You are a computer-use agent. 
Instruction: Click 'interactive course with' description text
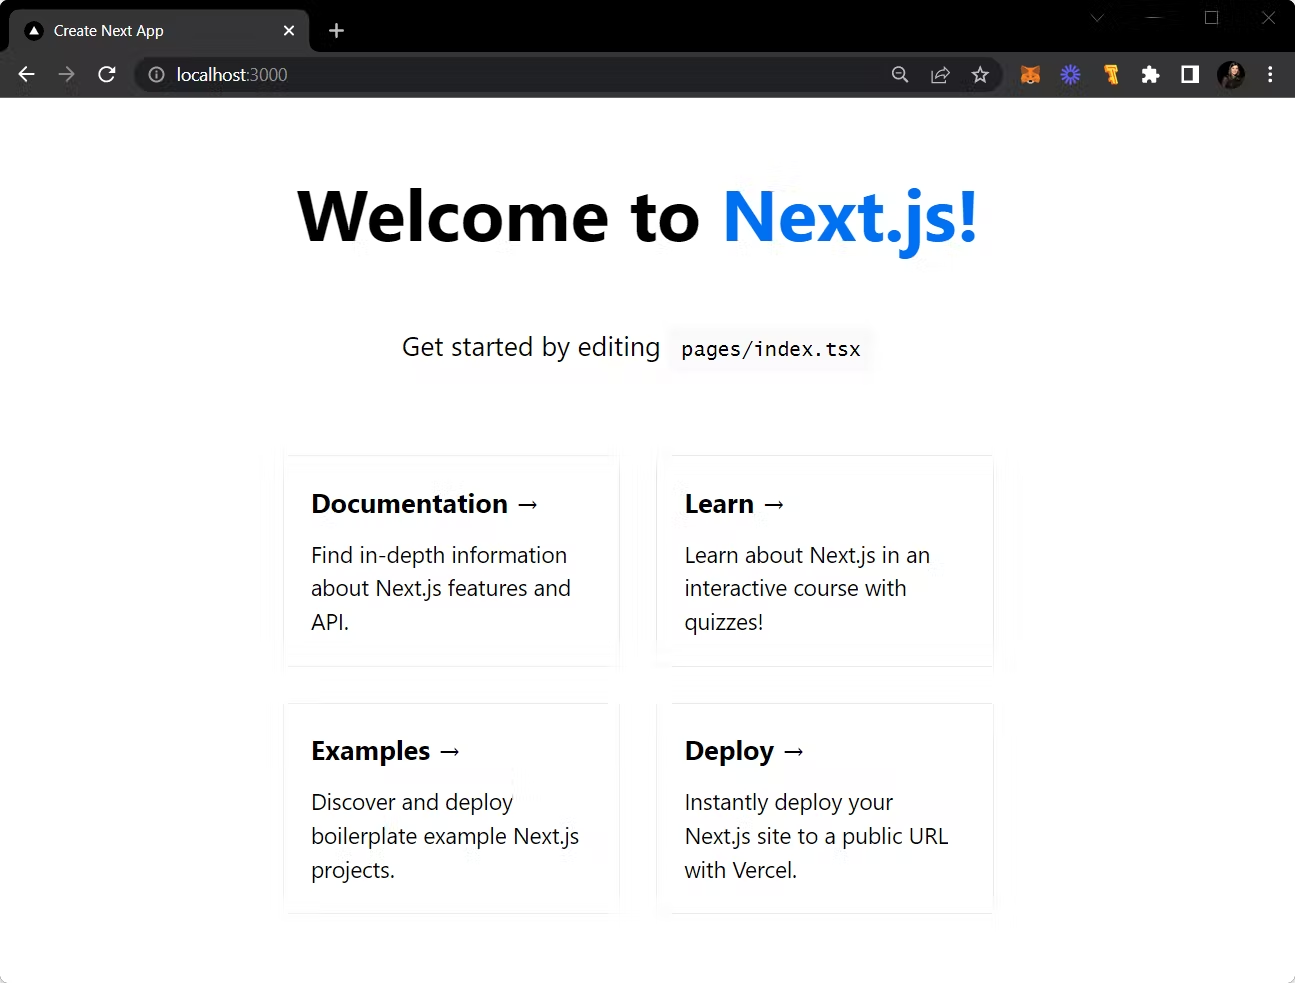795,588
